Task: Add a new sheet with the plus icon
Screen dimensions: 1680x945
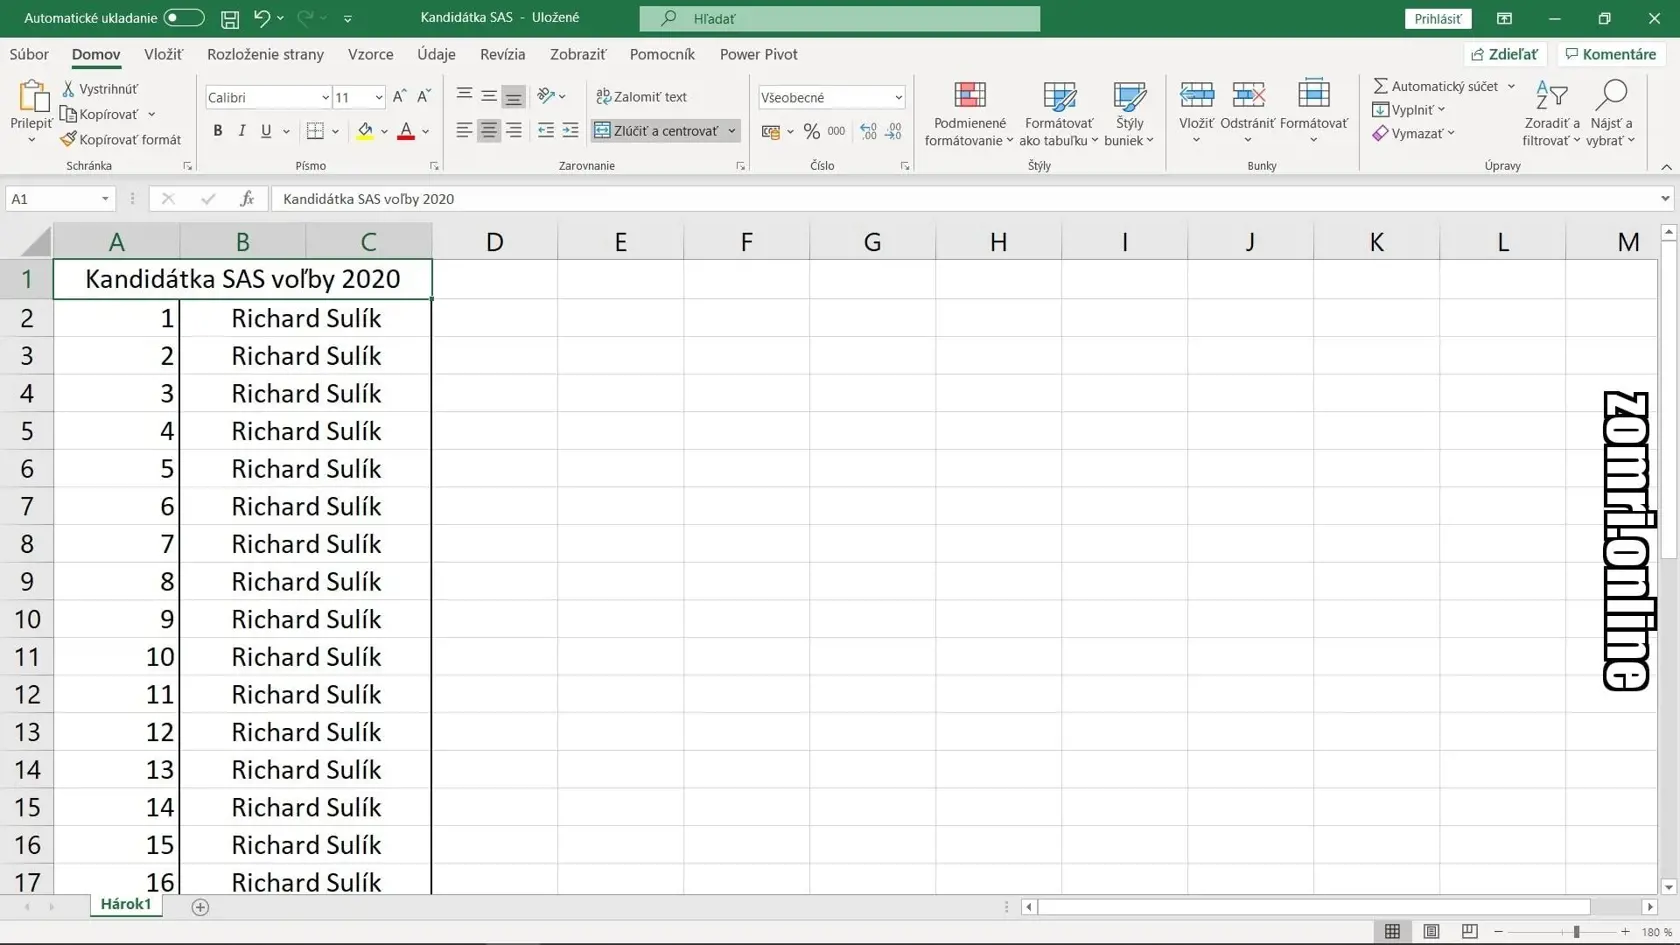Action: (x=200, y=907)
